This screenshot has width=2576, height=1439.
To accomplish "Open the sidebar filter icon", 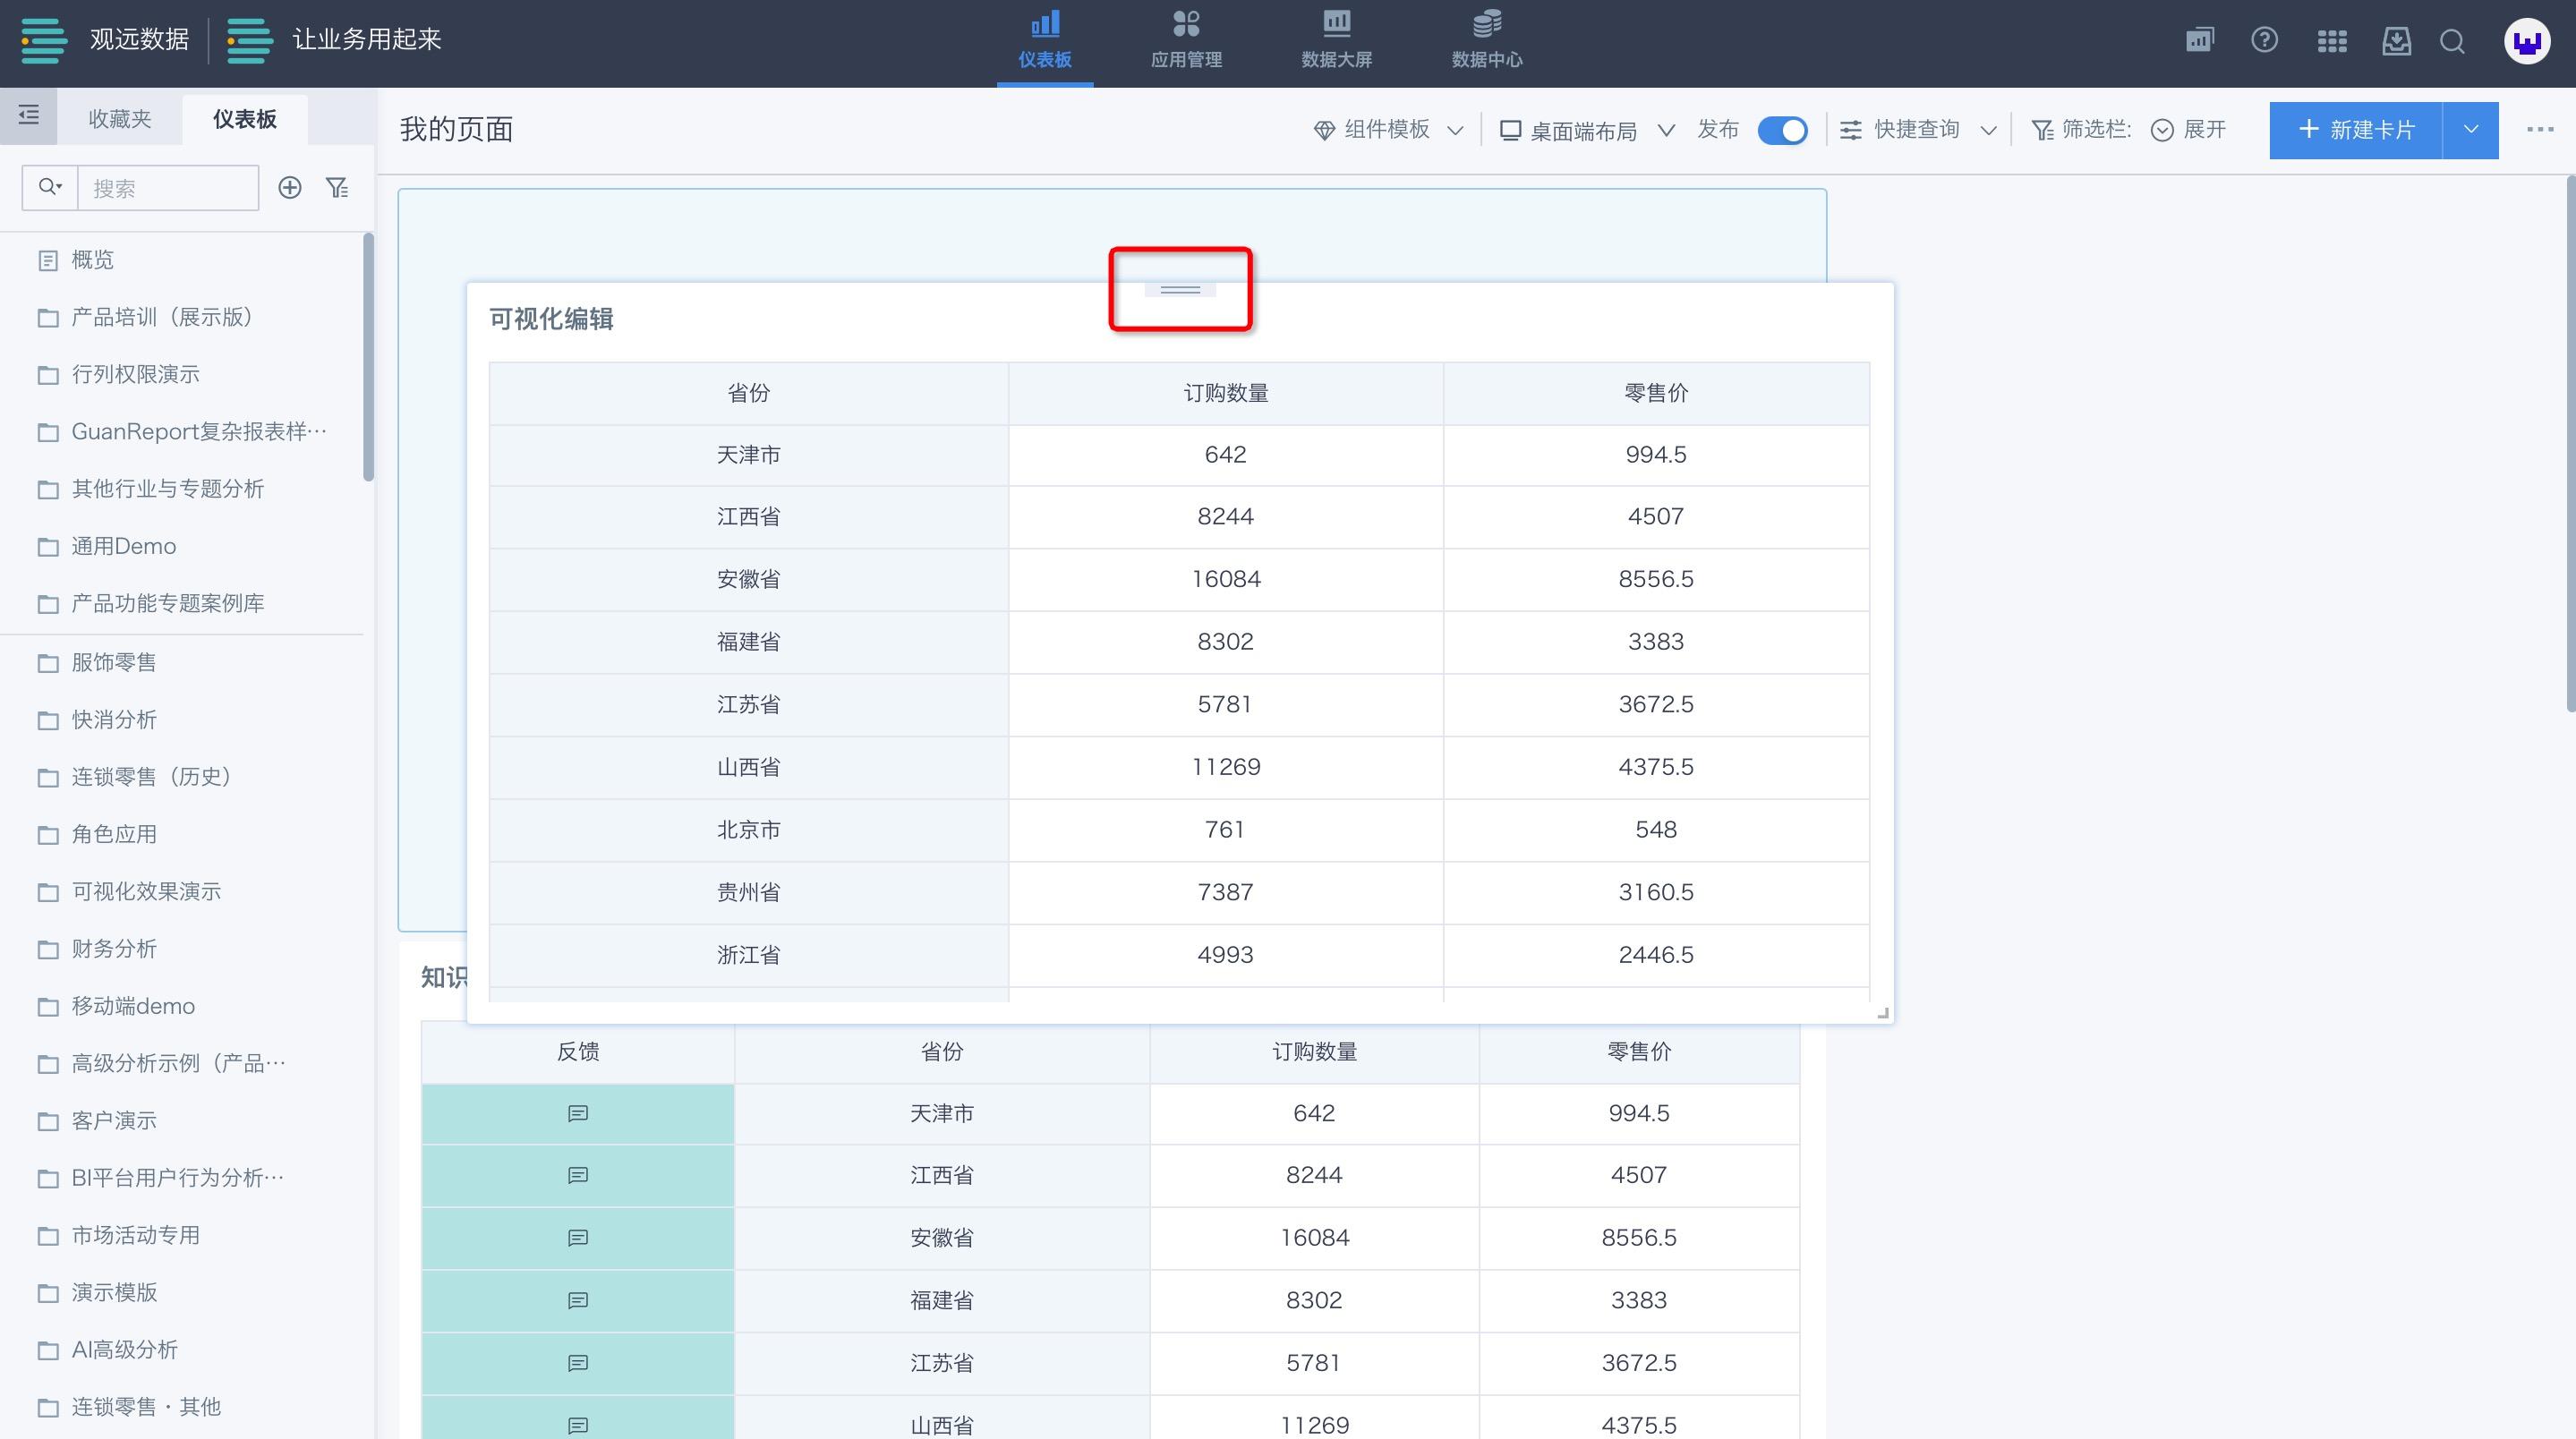I will (337, 188).
